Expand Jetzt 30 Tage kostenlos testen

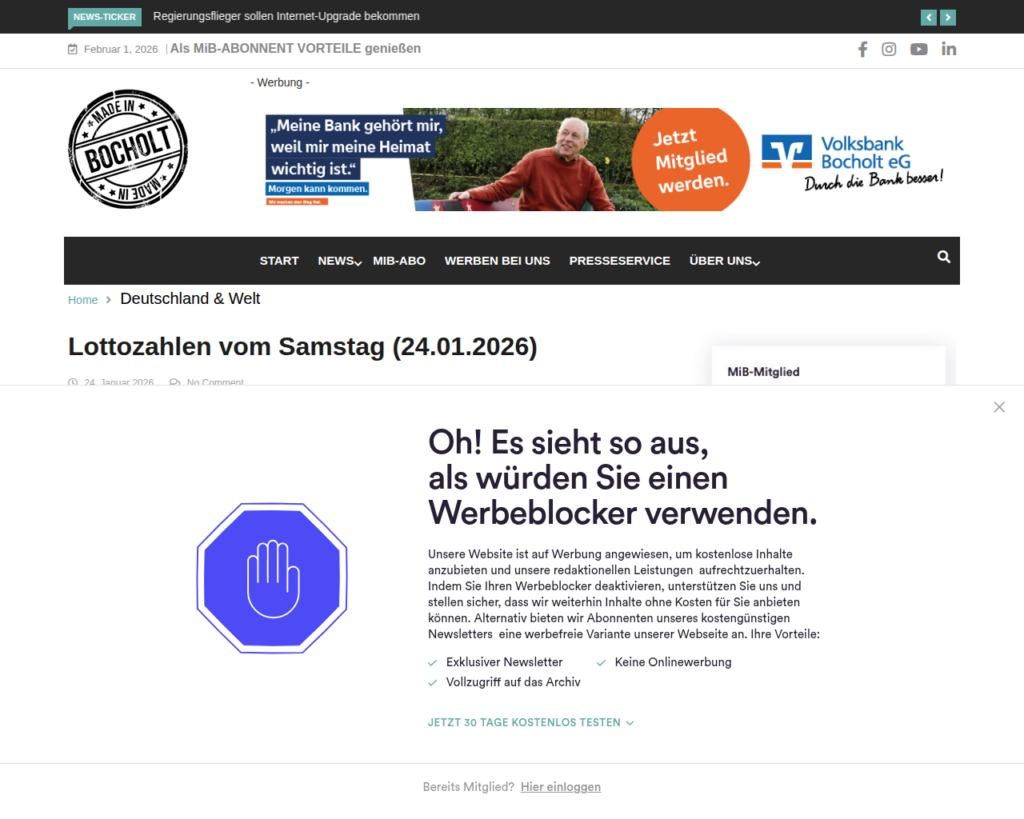coord(530,723)
